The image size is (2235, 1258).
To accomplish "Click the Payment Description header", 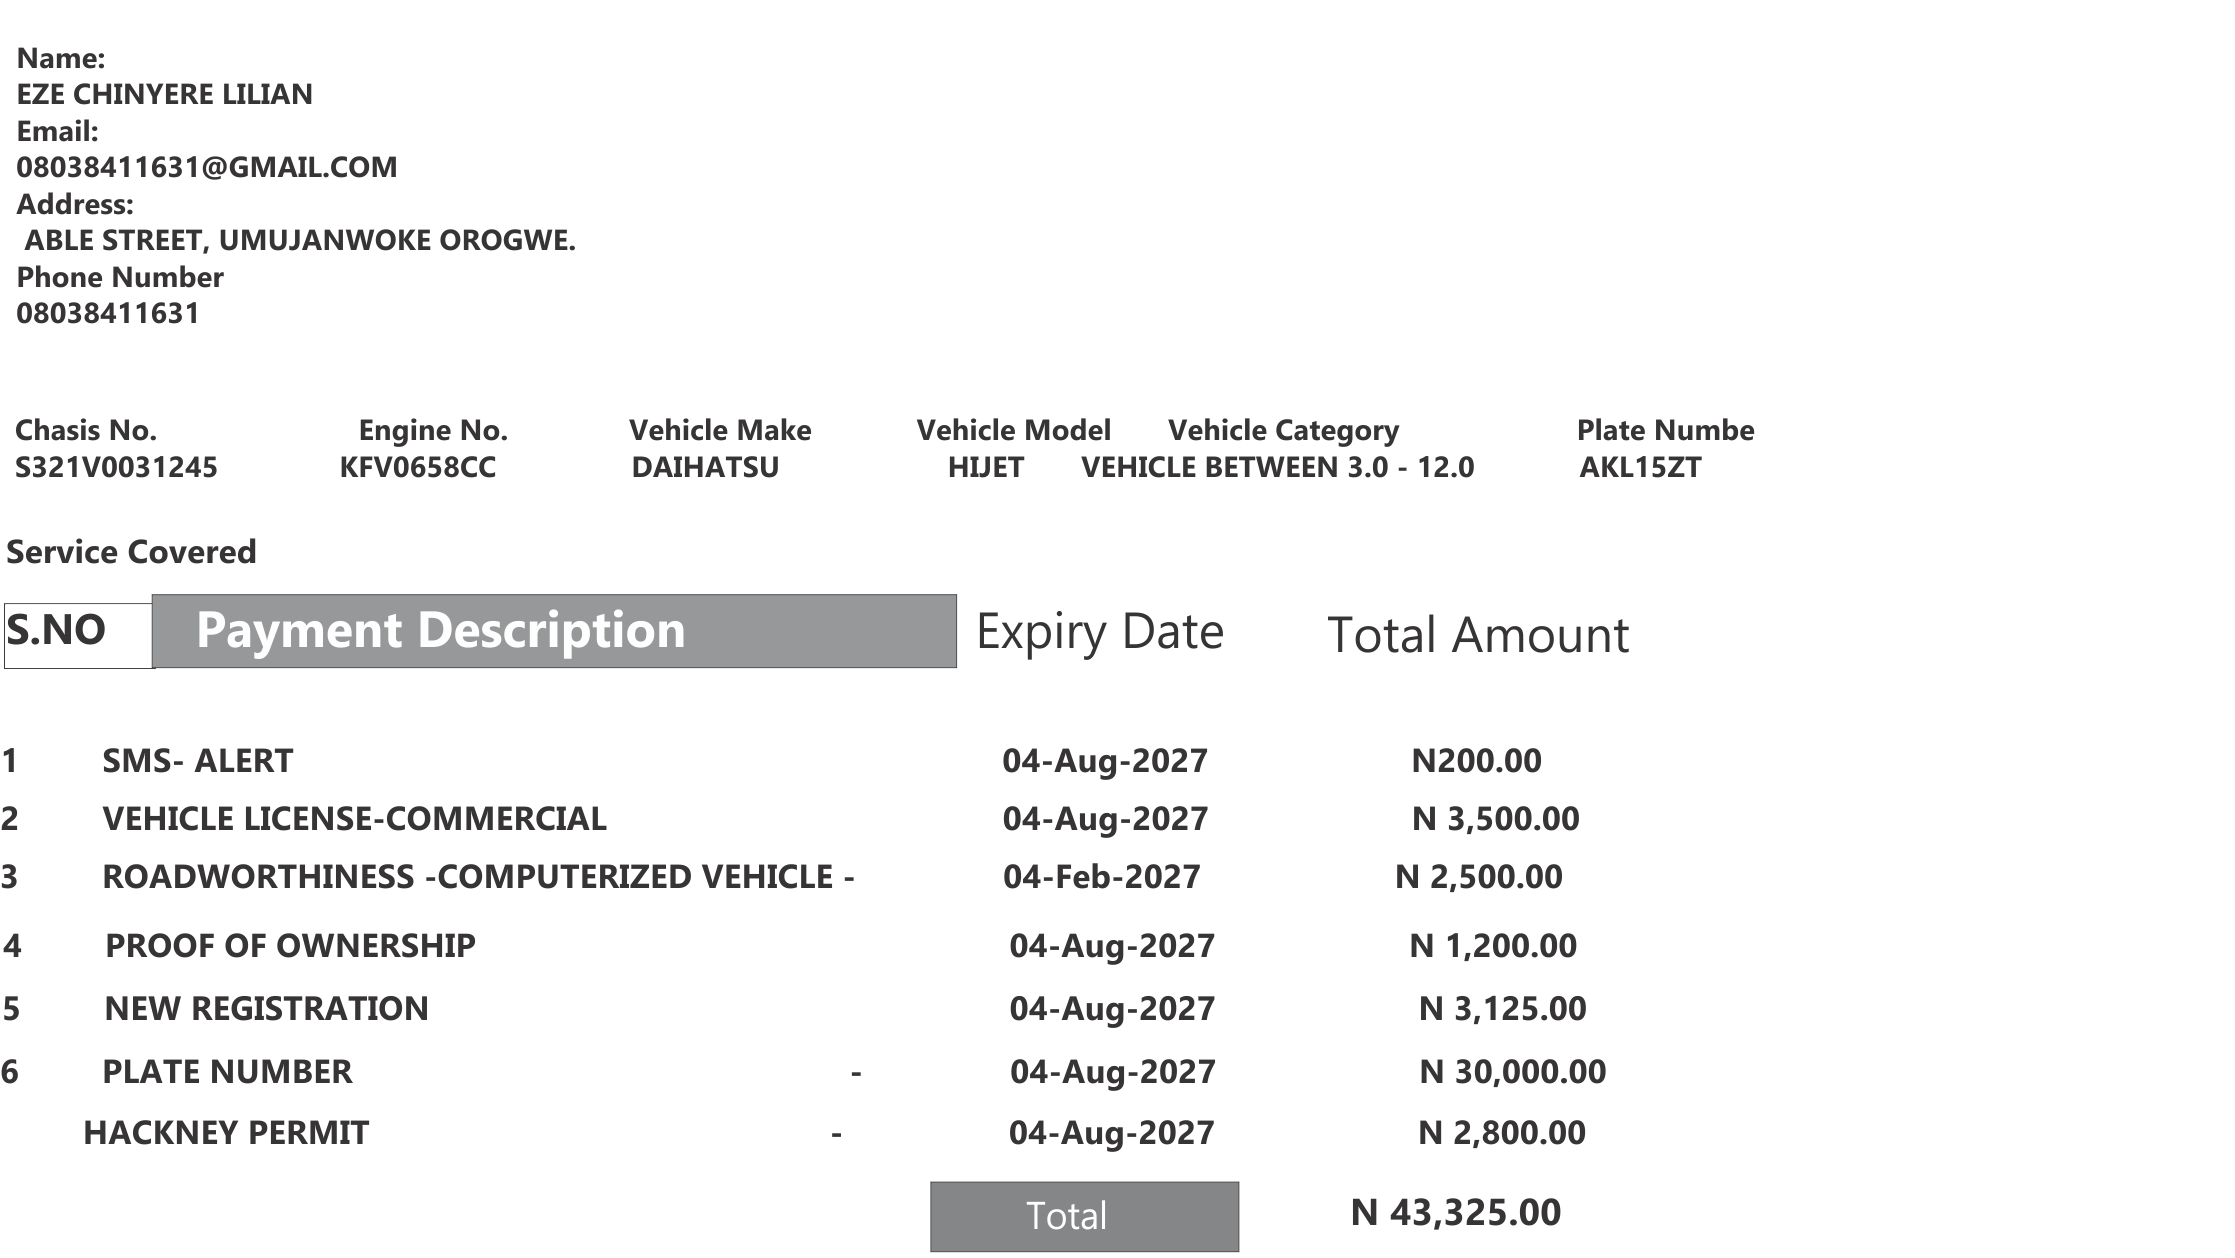I will [x=554, y=631].
